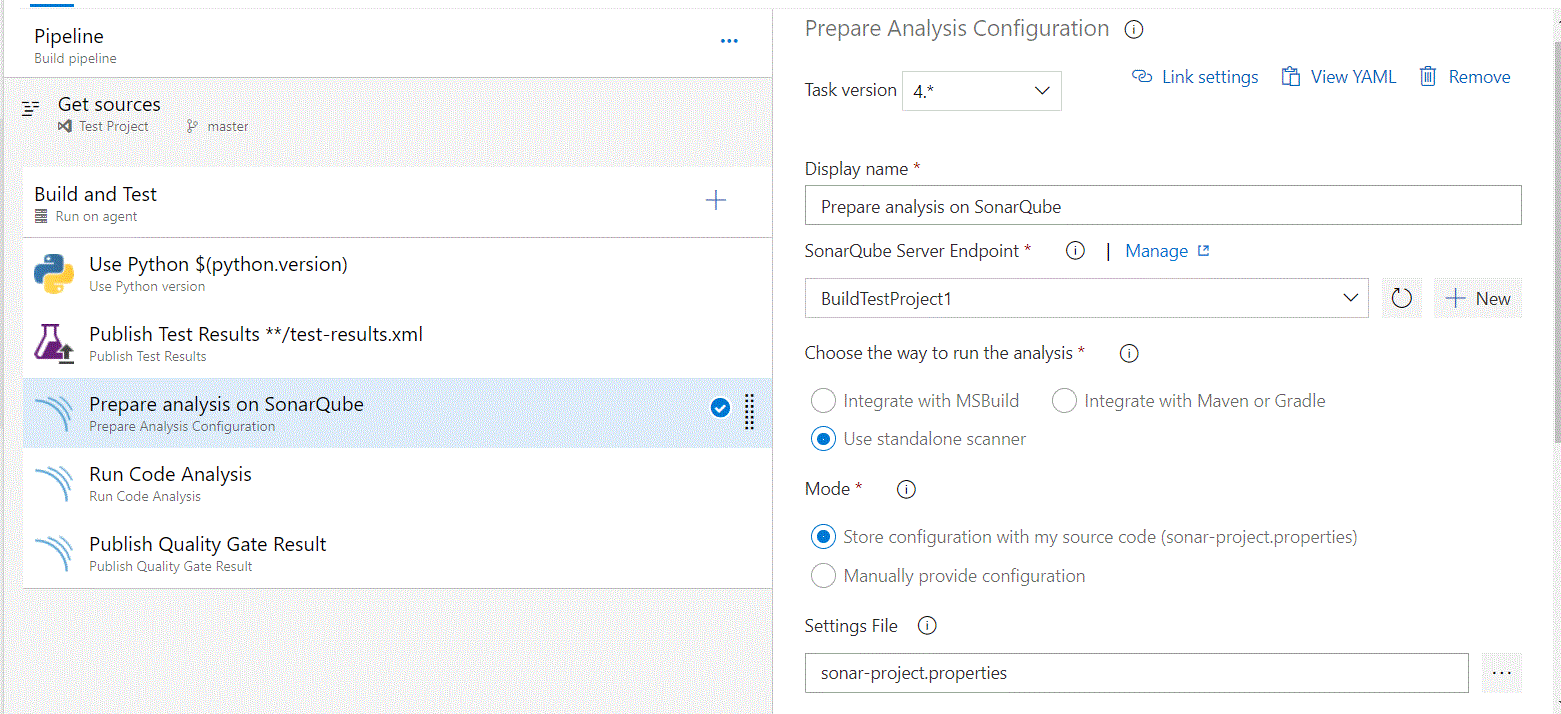
Task: Click the Pipeline more options ellipsis
Action: (x=729, y=41)
